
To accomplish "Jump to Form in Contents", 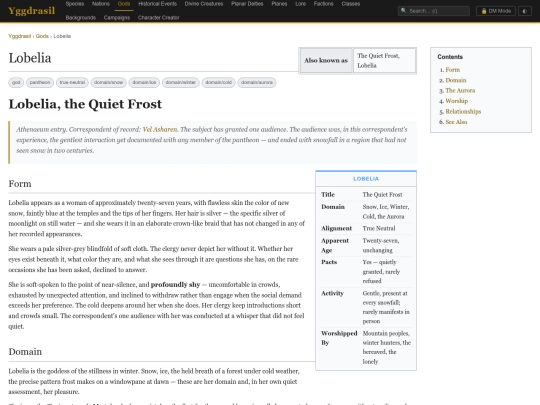I will click(453, 70).
